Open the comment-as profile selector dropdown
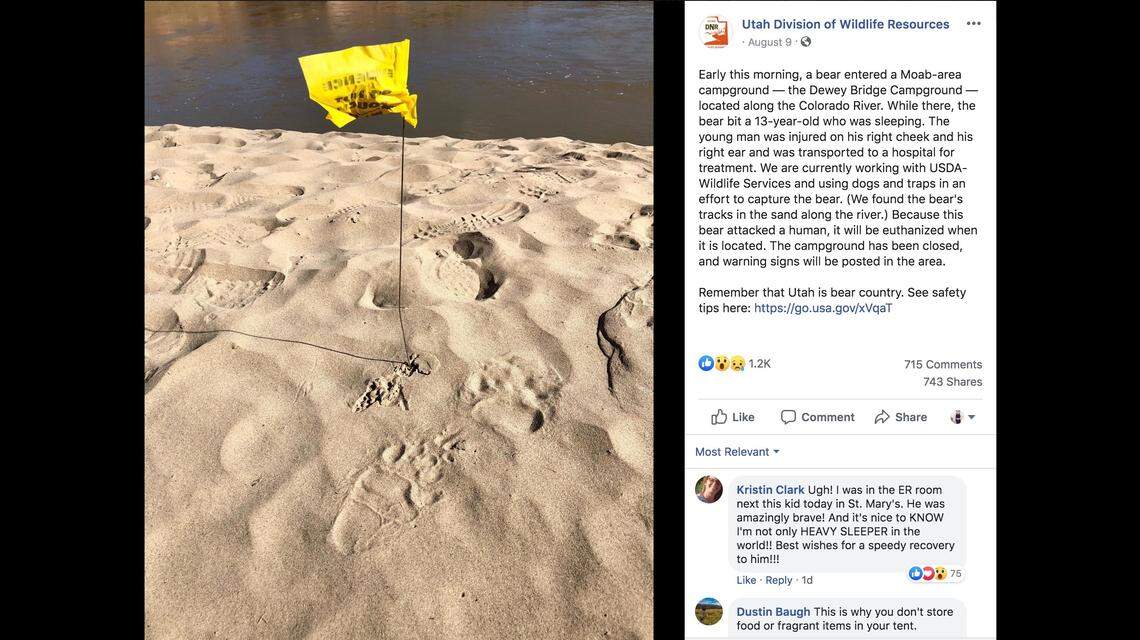1140x640 pixels. [963, 417]
